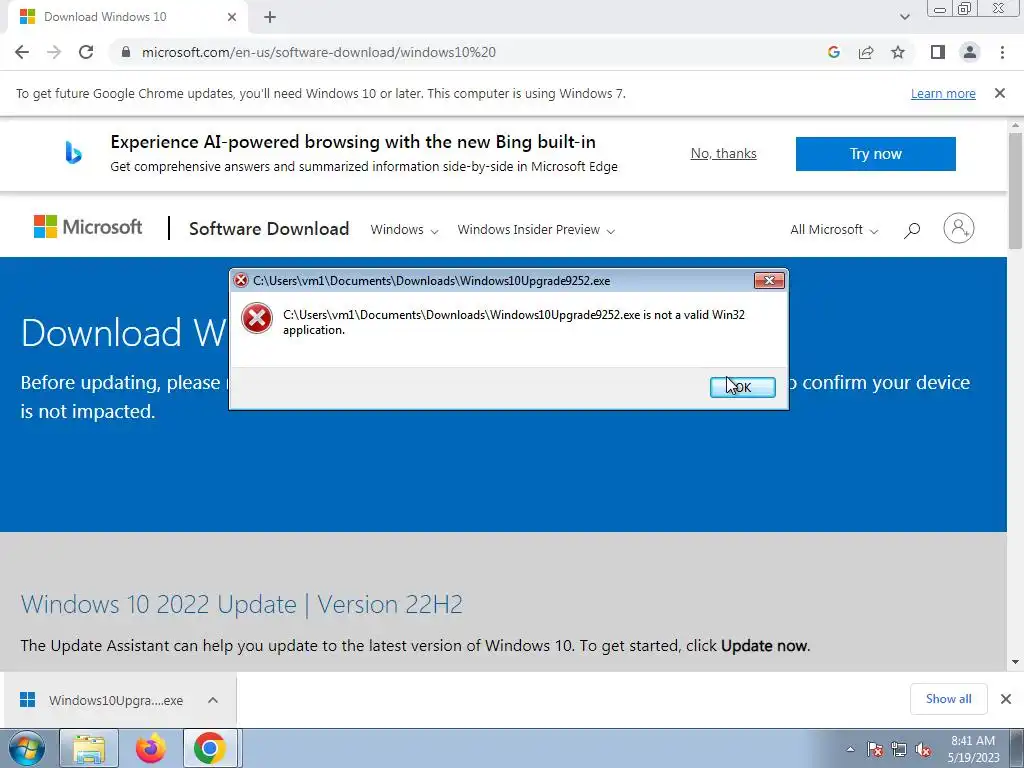
Task: Close the downloads shelf
Action: point(1006,699)
